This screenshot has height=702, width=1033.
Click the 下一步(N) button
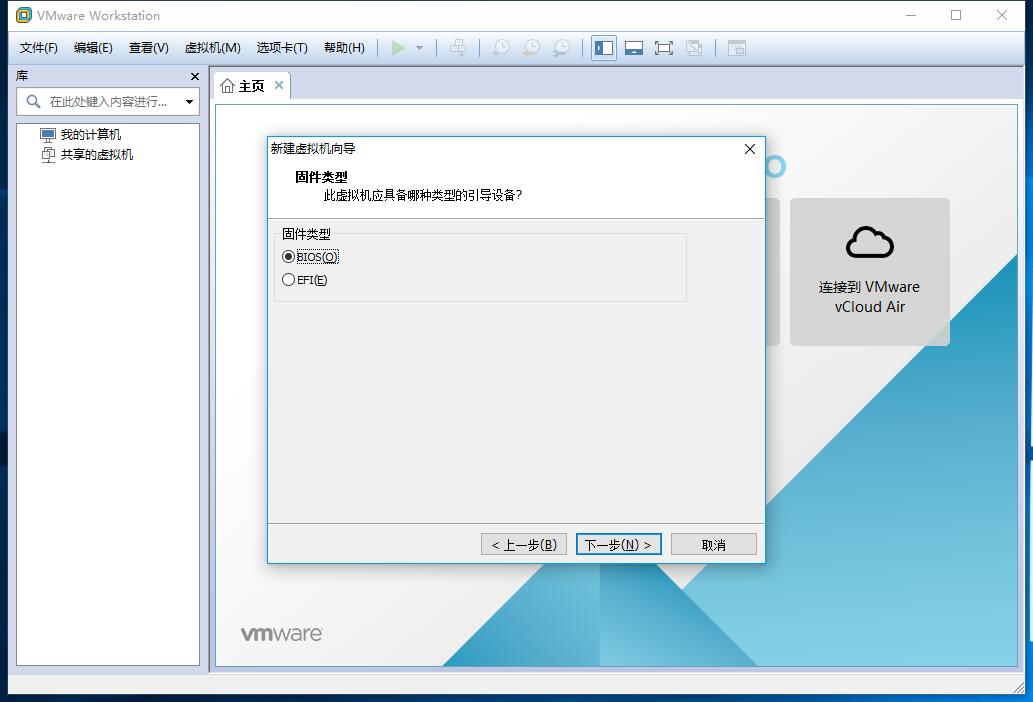tap(618, 543)
